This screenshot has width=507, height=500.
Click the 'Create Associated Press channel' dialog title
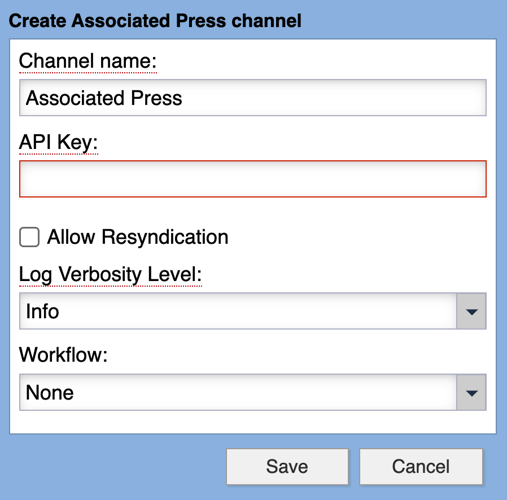[155, 21]
